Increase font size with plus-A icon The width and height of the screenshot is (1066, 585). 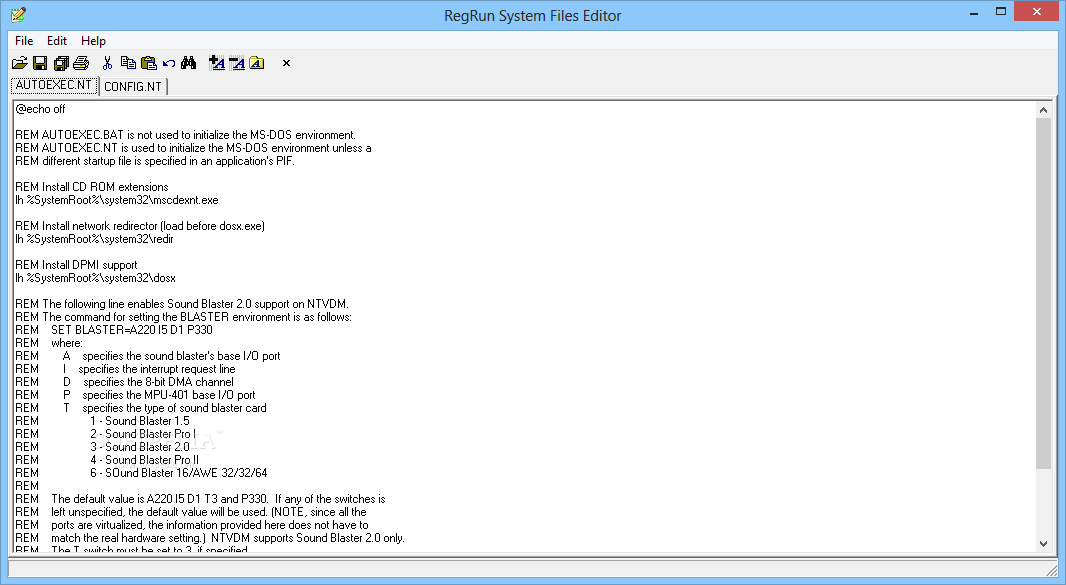coord(217,63)
